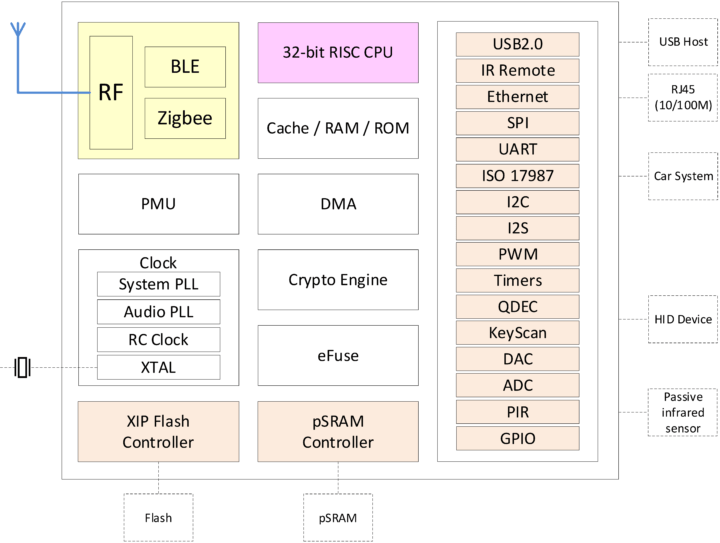Select the Audio PLL clock entry

tap(158, 312)
